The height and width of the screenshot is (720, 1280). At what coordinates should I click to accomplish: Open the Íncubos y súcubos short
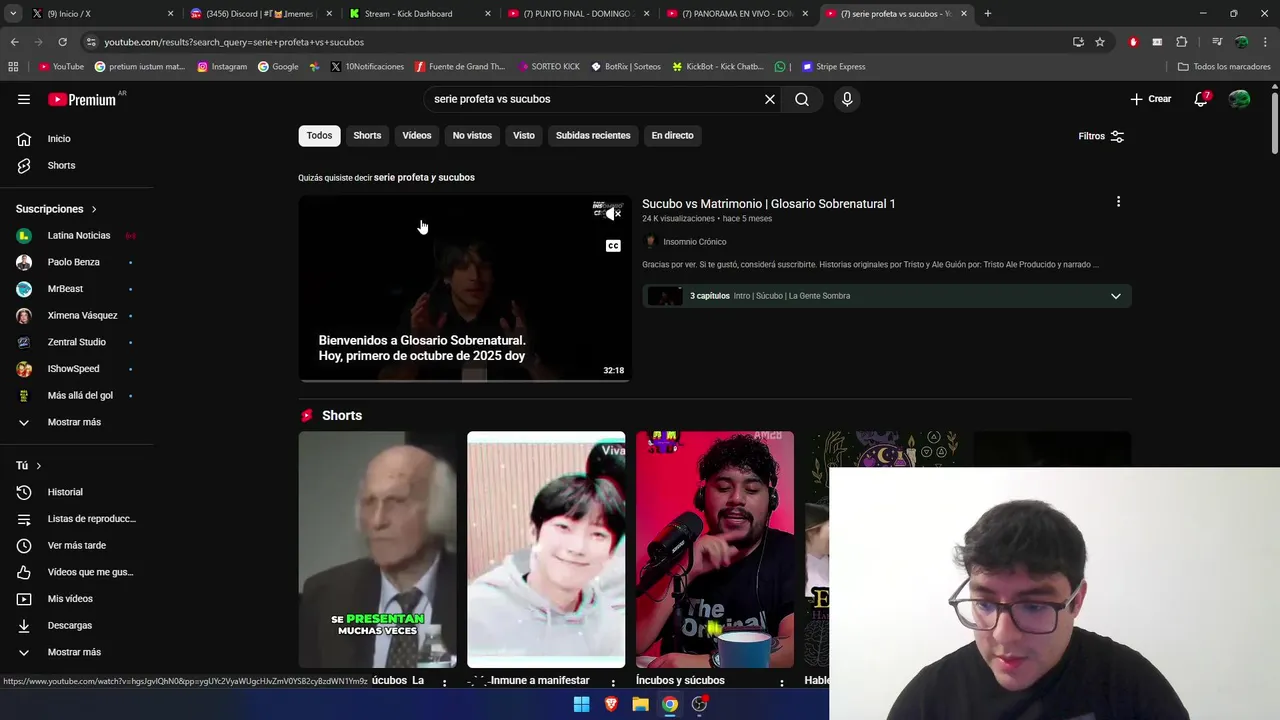point(715,549)
